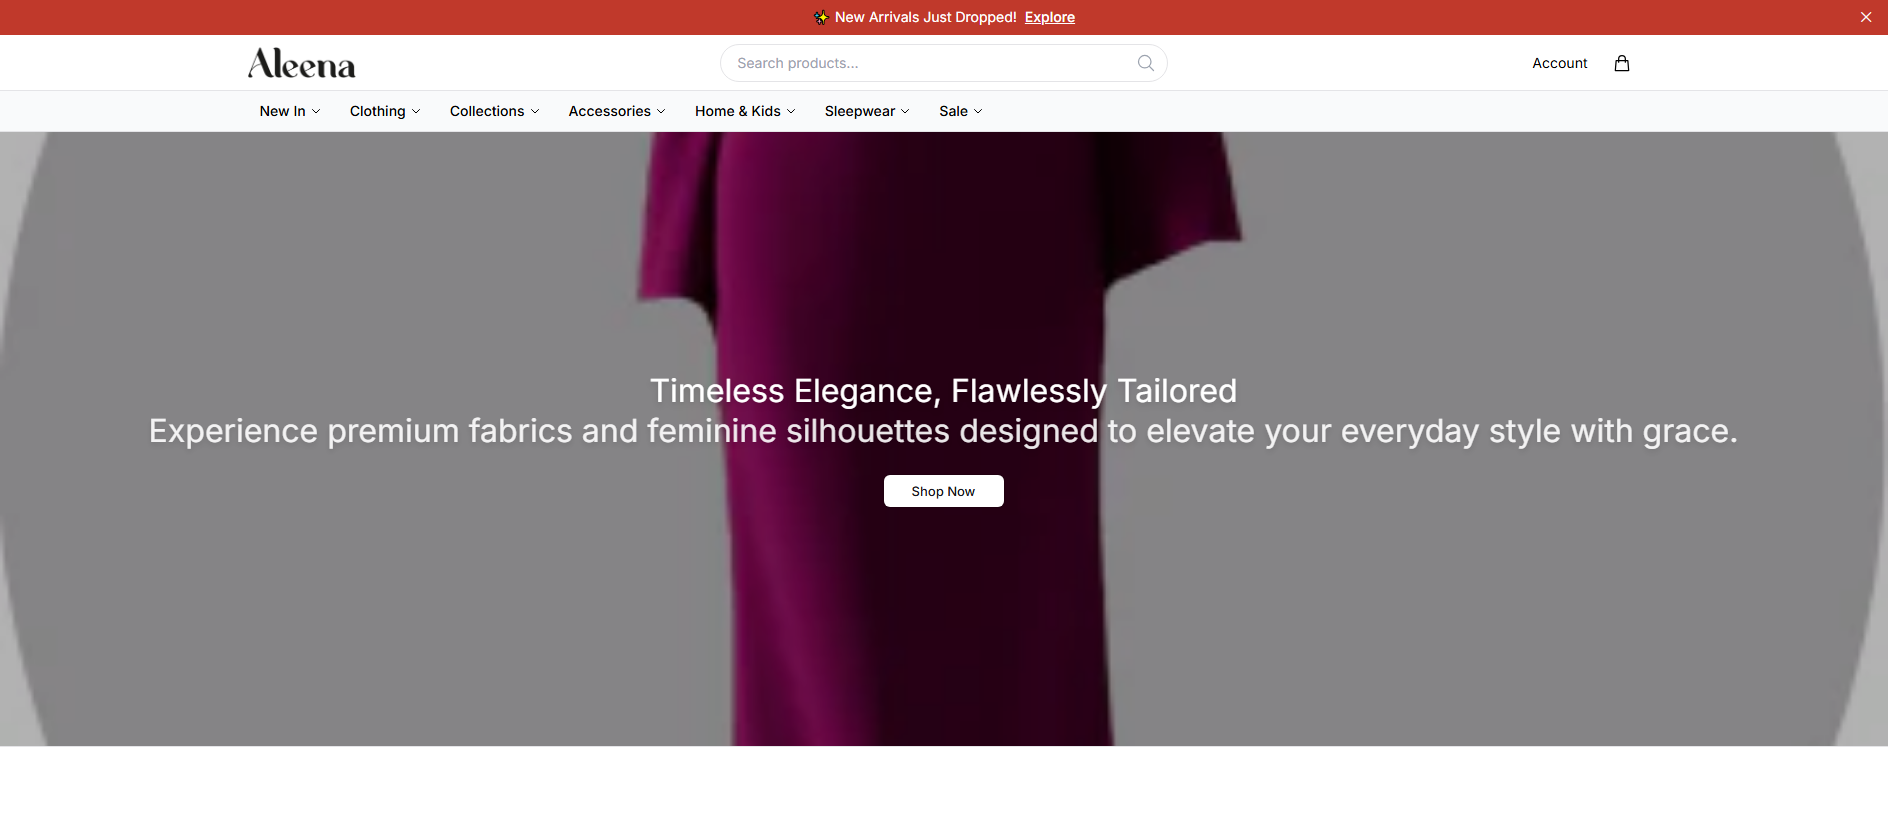This screenshot has height=818, width=1888.
Task: Dismiss the New Arrivals announcement banner
Action: point(1866,17)
